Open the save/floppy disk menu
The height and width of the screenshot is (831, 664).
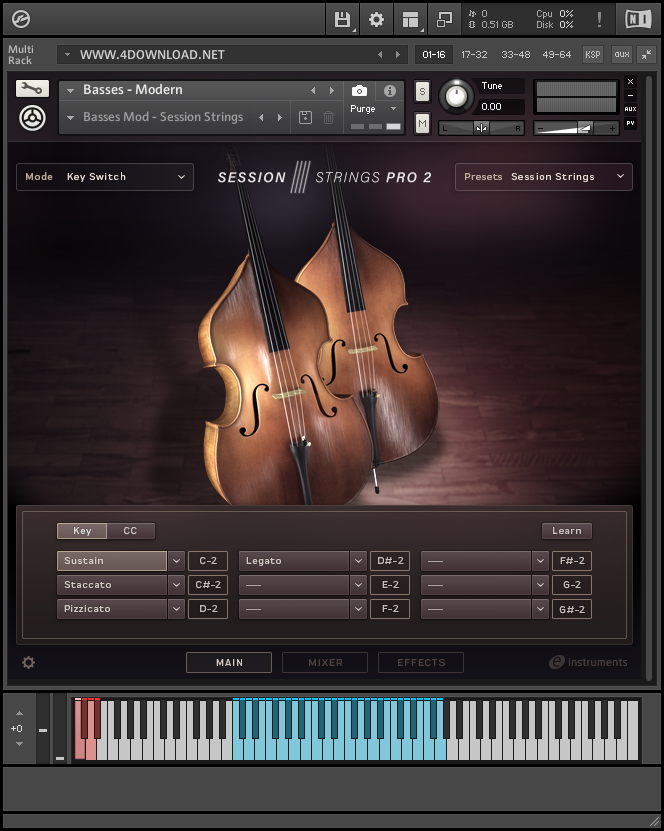coord(342,20)
